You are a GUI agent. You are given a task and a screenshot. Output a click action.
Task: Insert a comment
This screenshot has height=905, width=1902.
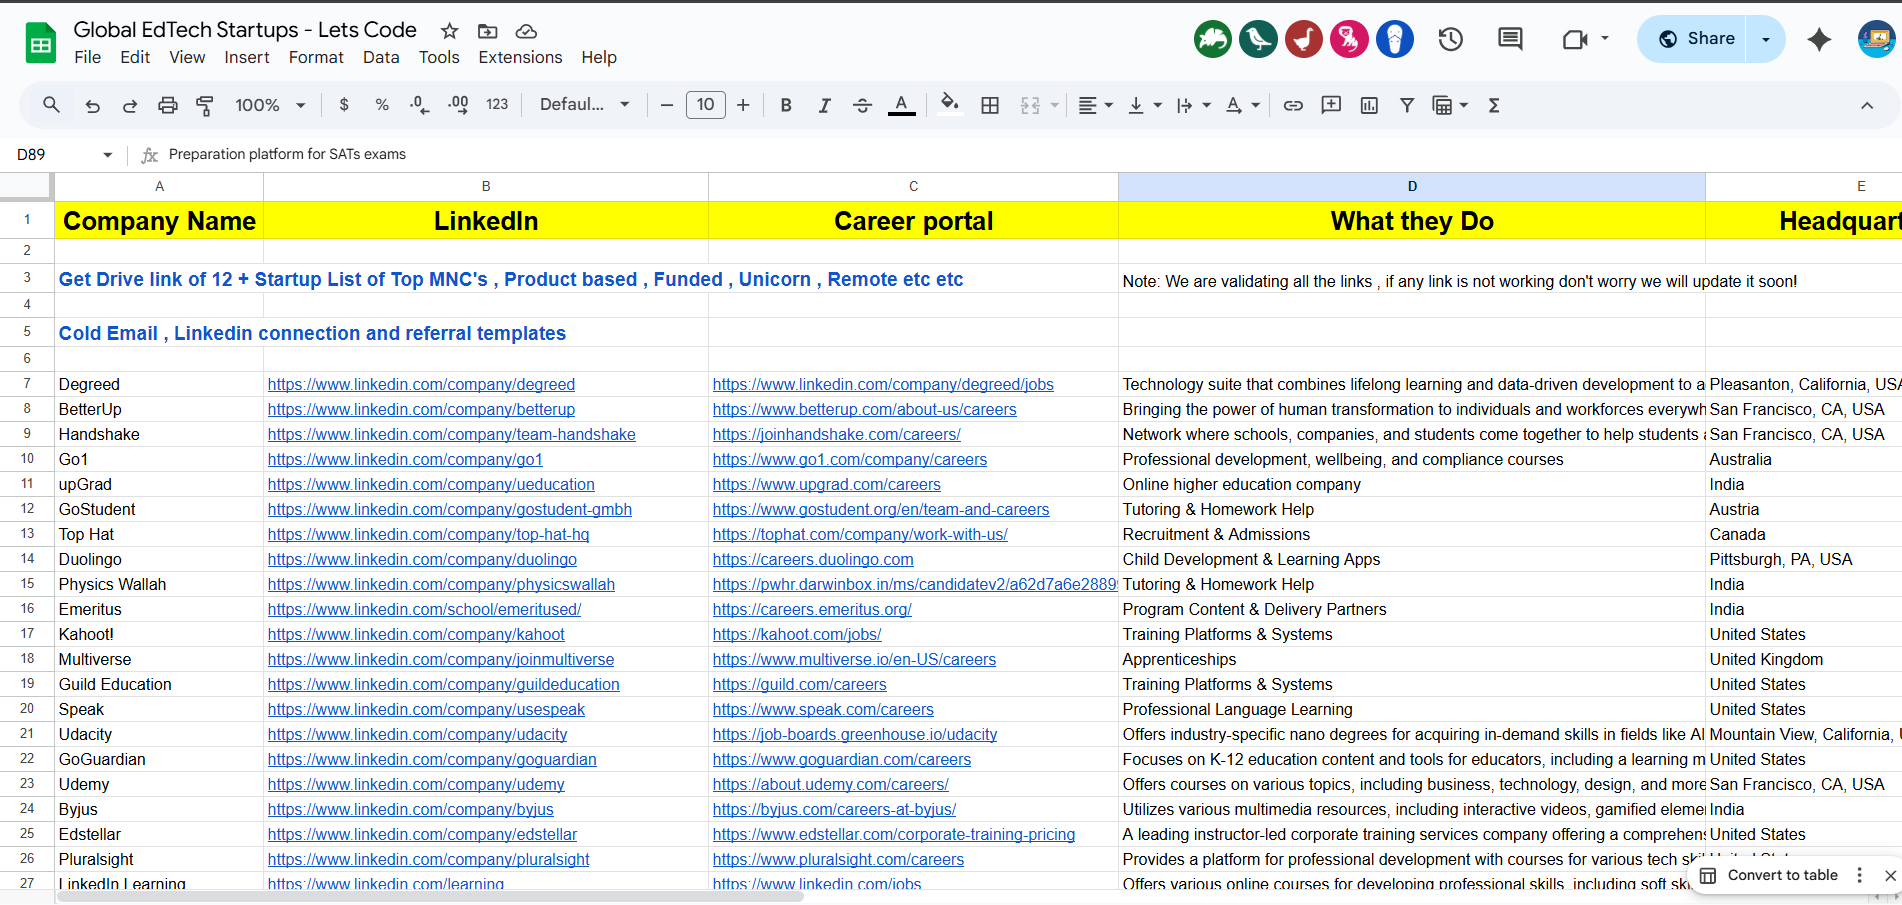tap(1331, 105)
